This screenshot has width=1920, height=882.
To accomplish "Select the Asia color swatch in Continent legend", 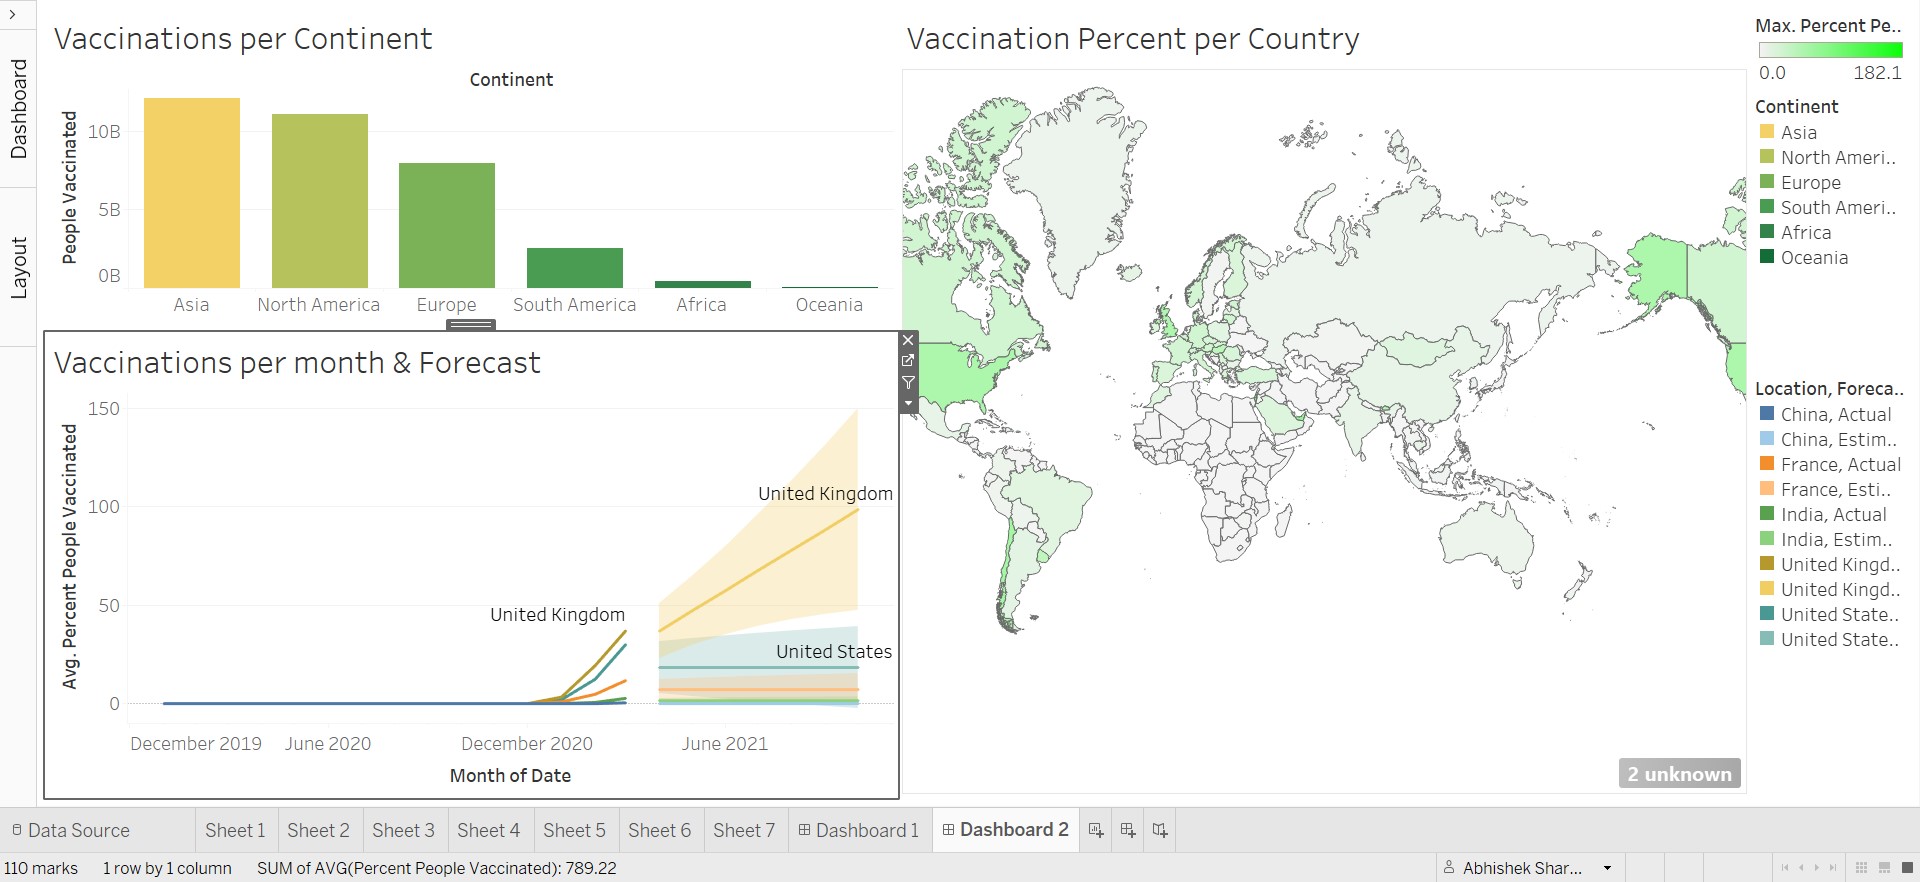I will click(1766, 132).
